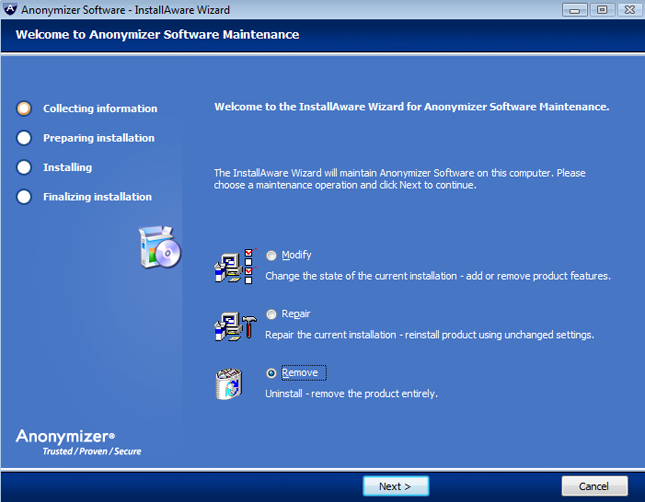Click the Welcome to Anonymizer Software Maintenance header
The width and height of the screenshot is (645, 502).
[157, 35]
